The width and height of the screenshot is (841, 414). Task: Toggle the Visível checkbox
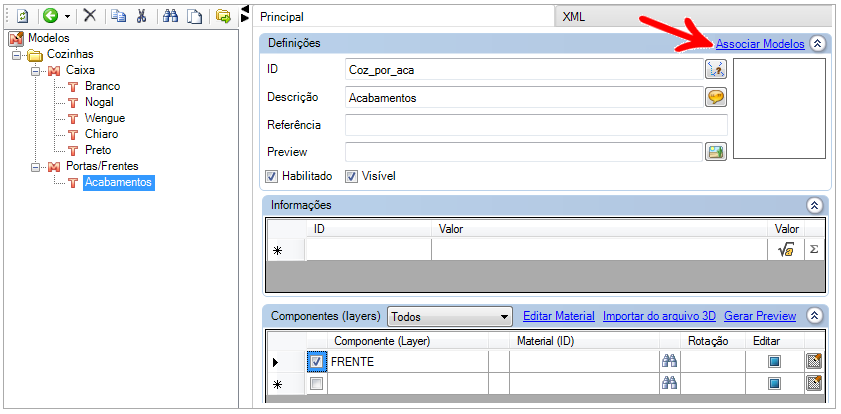tap(351, 176)
